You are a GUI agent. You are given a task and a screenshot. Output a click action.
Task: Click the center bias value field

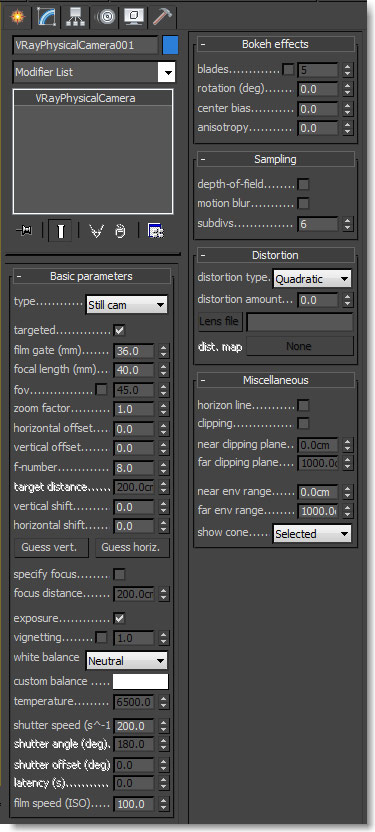tap(318, 109)
